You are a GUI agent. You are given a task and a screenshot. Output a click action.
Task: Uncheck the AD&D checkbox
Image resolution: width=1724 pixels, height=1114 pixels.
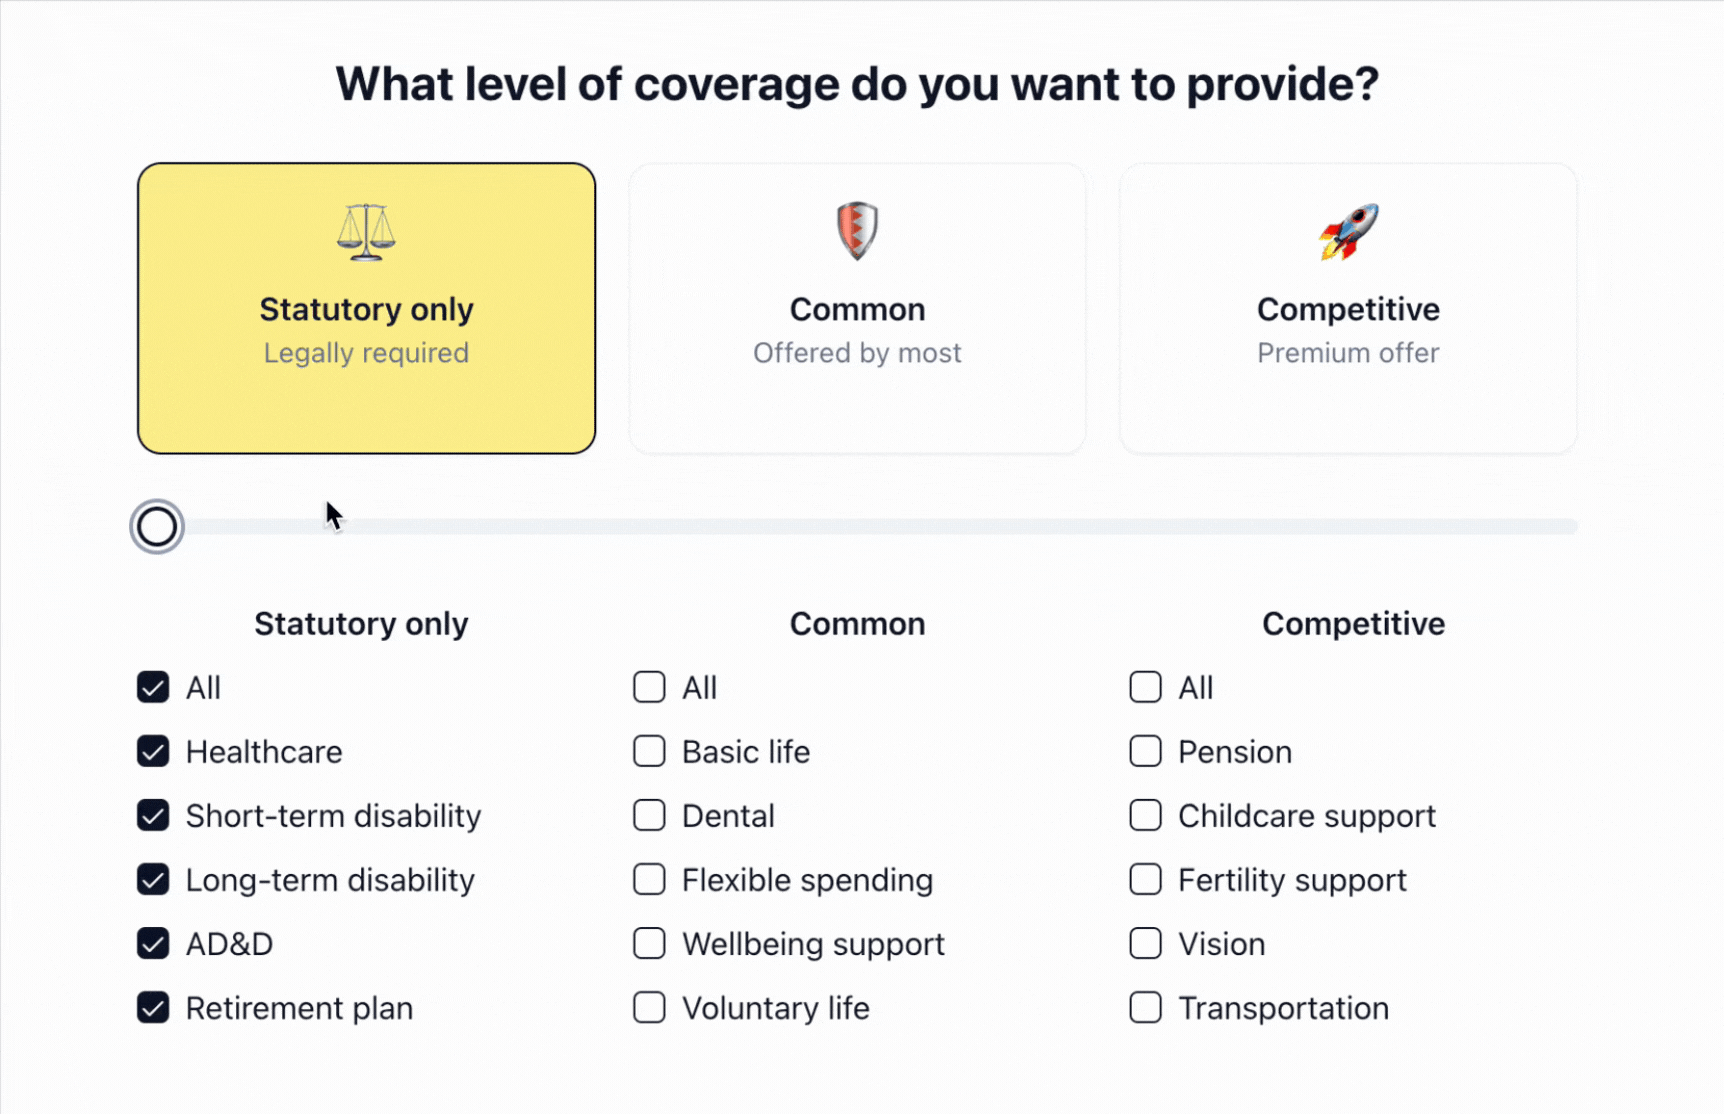[153, 944]
